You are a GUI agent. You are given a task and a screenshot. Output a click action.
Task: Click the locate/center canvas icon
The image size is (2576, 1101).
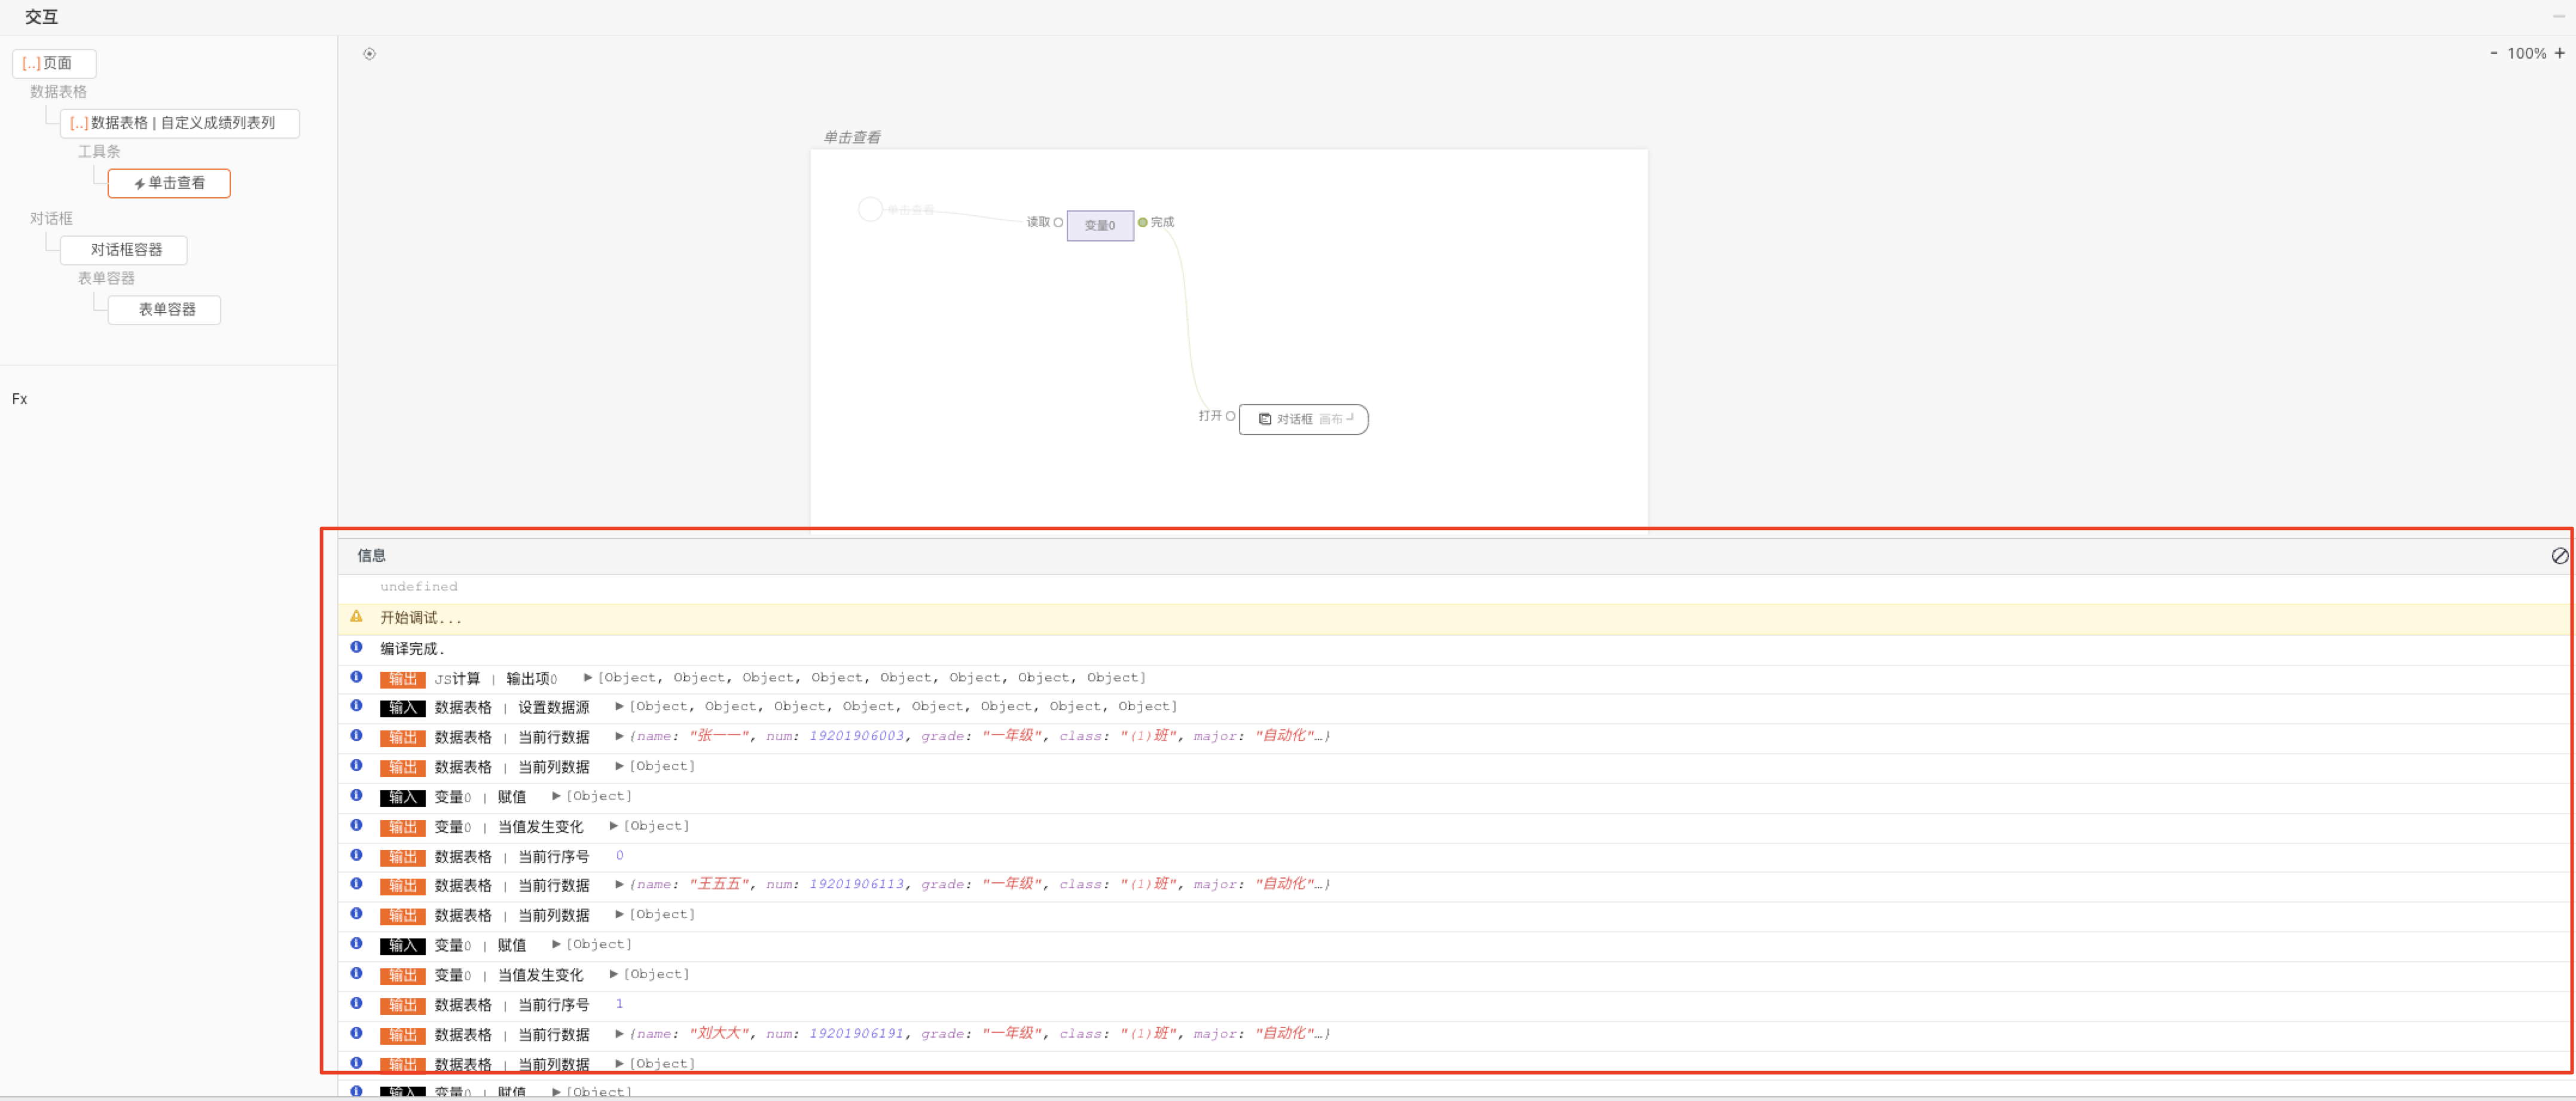click(x=369, y=54)
